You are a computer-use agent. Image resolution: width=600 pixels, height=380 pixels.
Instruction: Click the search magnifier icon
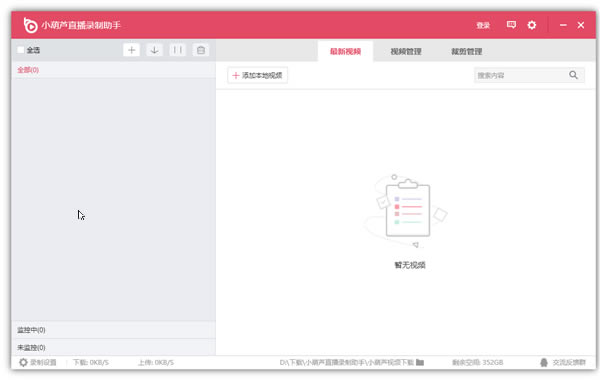[573, 75]
